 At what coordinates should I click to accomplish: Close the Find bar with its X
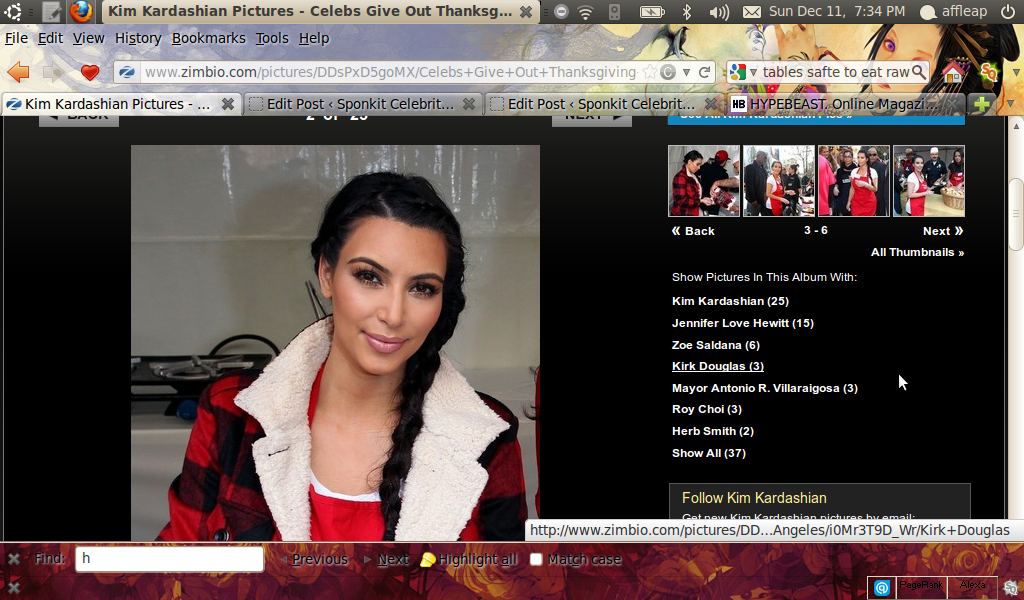click(13, 559)
